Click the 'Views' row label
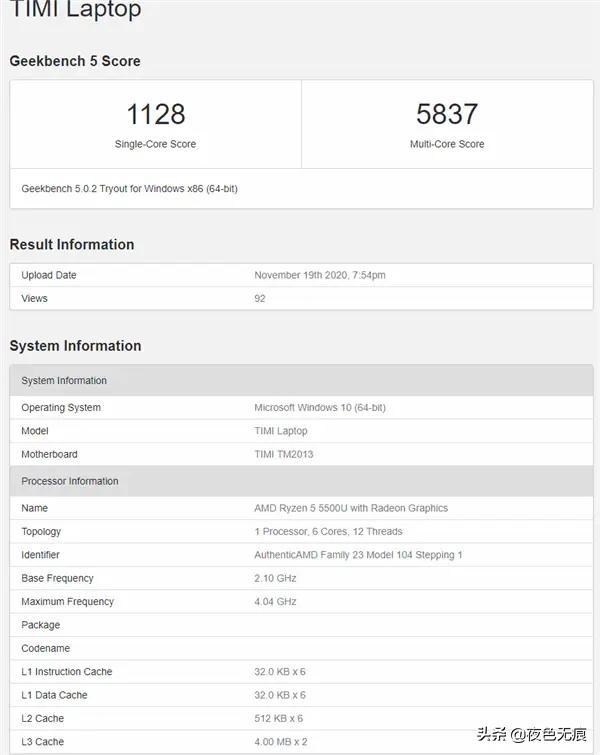600x755 pixels. (34, 299)
